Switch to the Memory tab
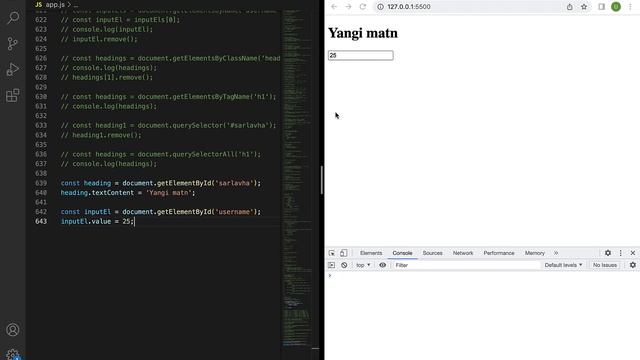The height and width of the screenshot is (360, 640). point(535,253)
